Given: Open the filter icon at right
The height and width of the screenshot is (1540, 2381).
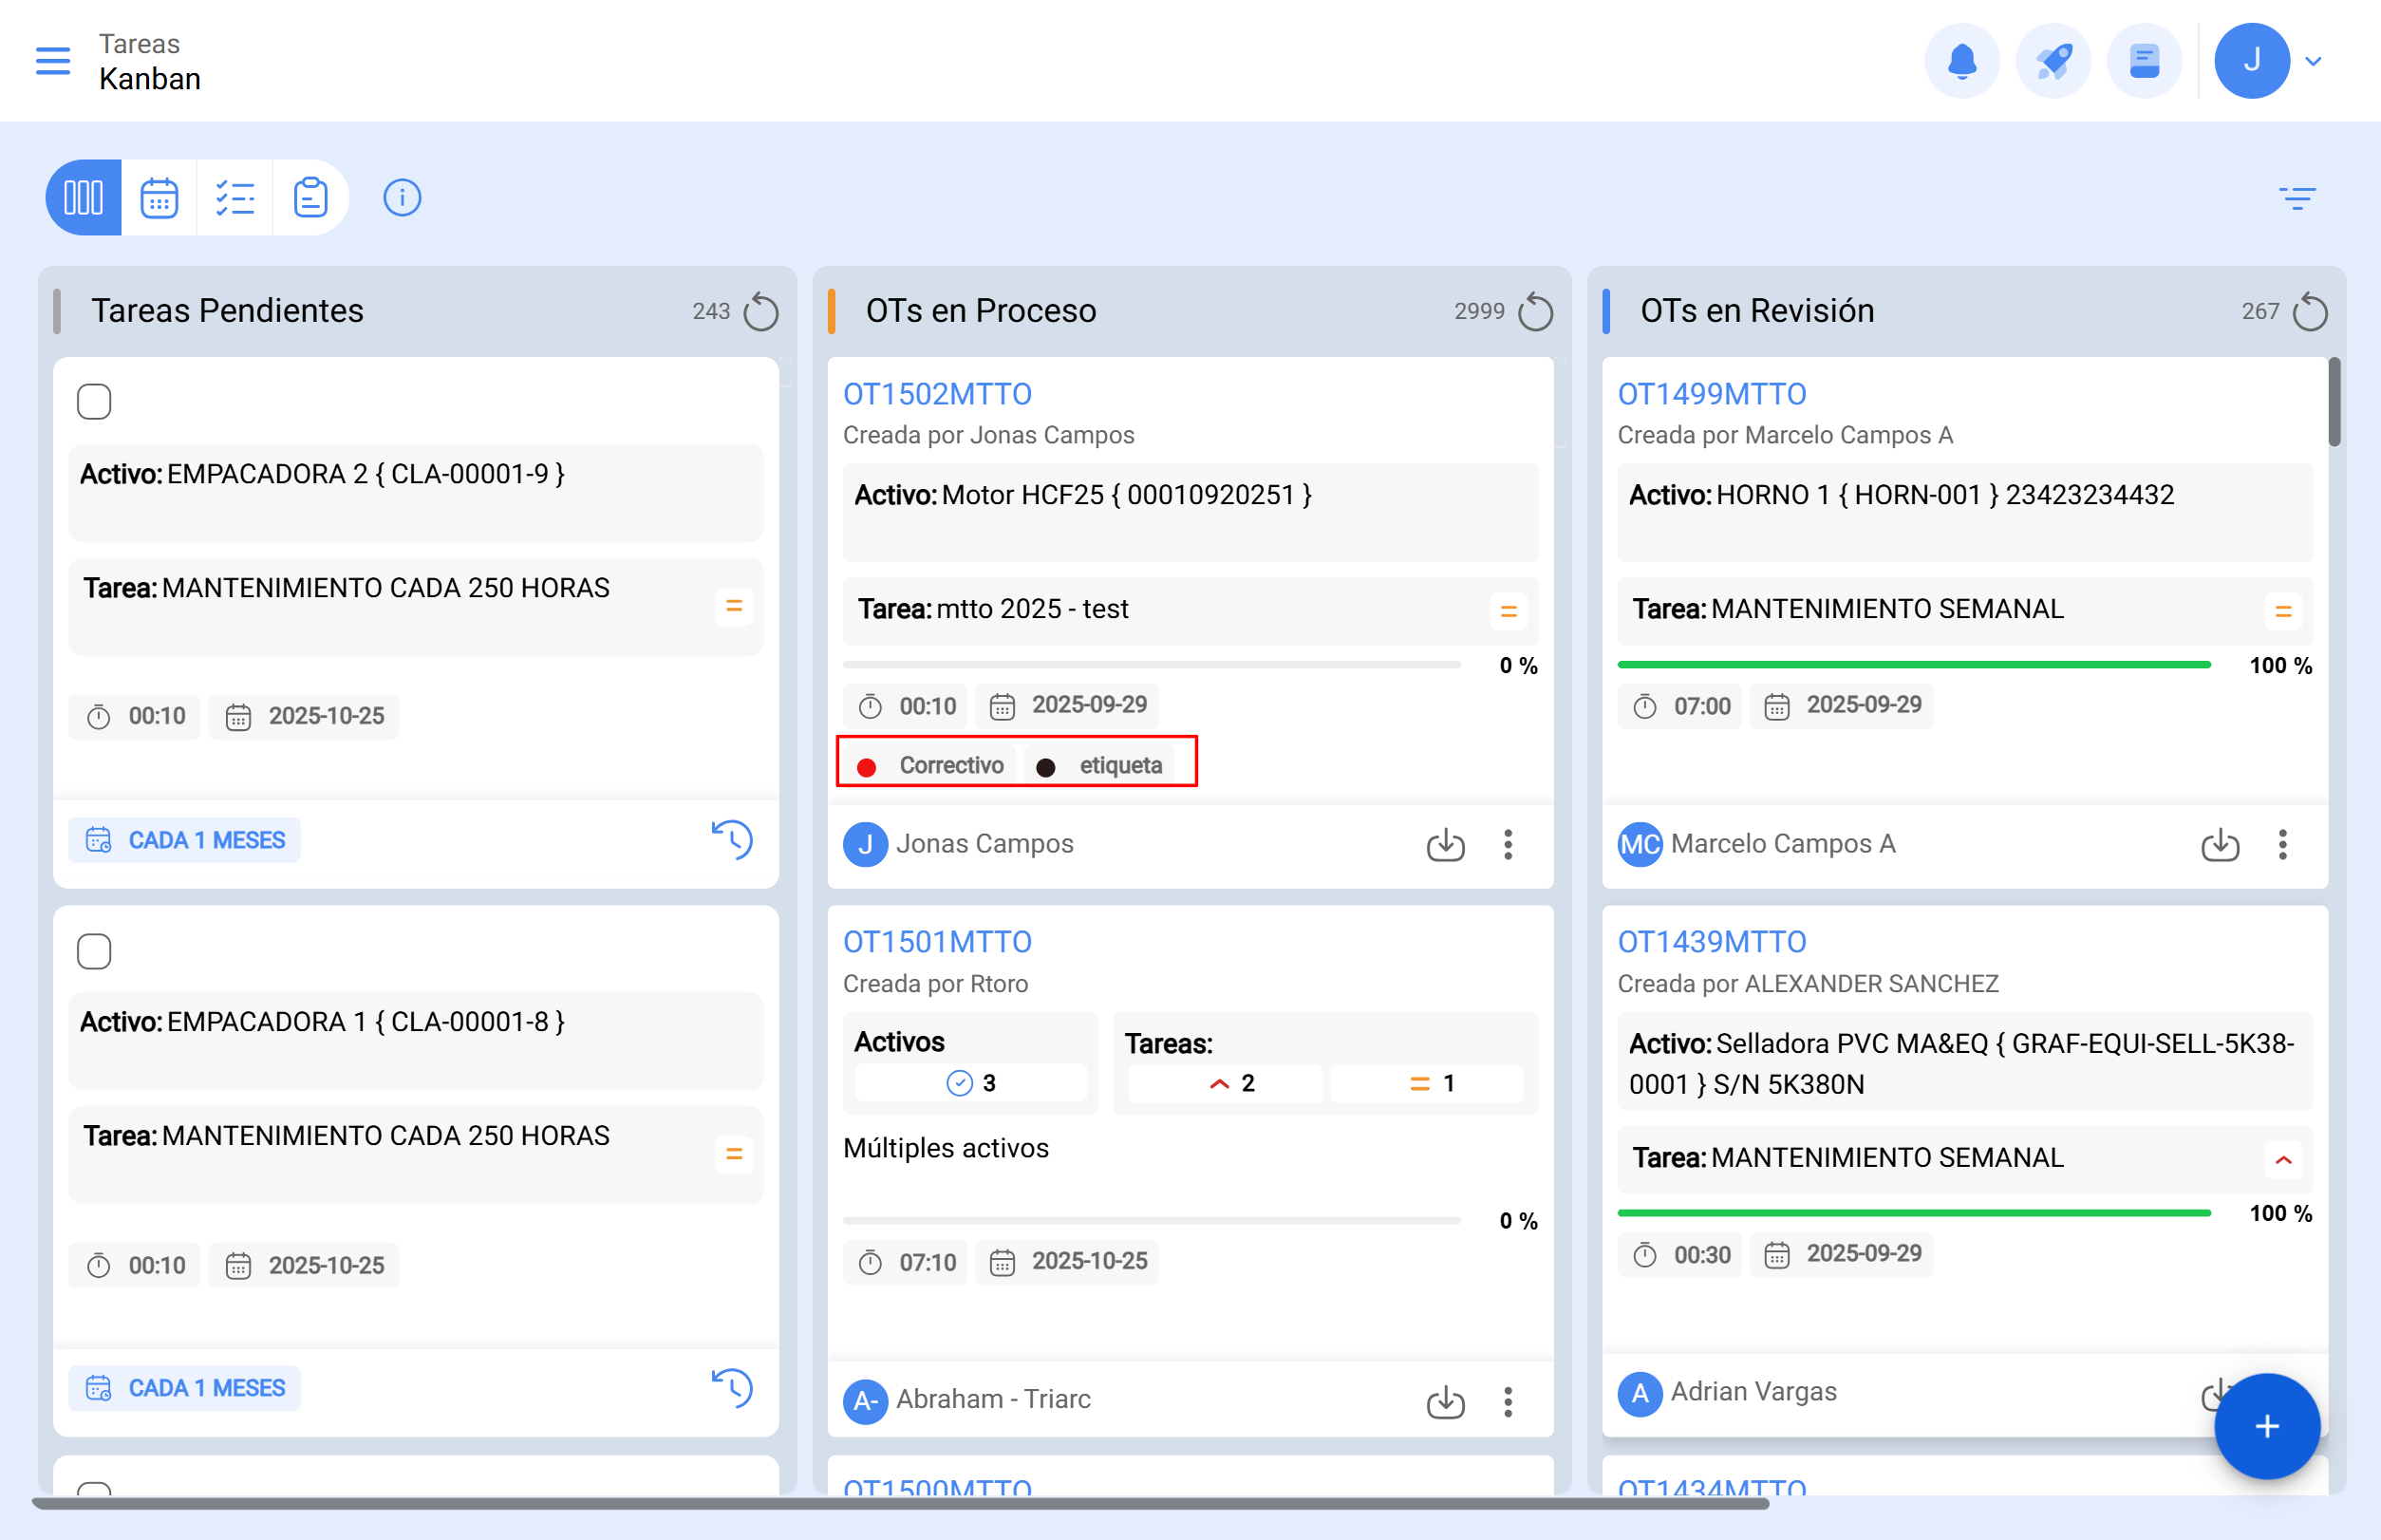Looking at the screenshot, I should (x=2297, y=198).
